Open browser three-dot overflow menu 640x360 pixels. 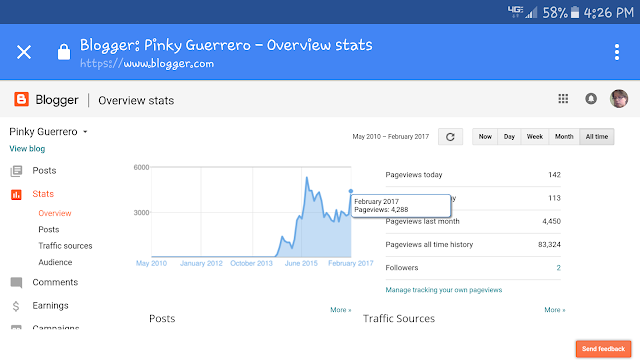coord(617,52)
